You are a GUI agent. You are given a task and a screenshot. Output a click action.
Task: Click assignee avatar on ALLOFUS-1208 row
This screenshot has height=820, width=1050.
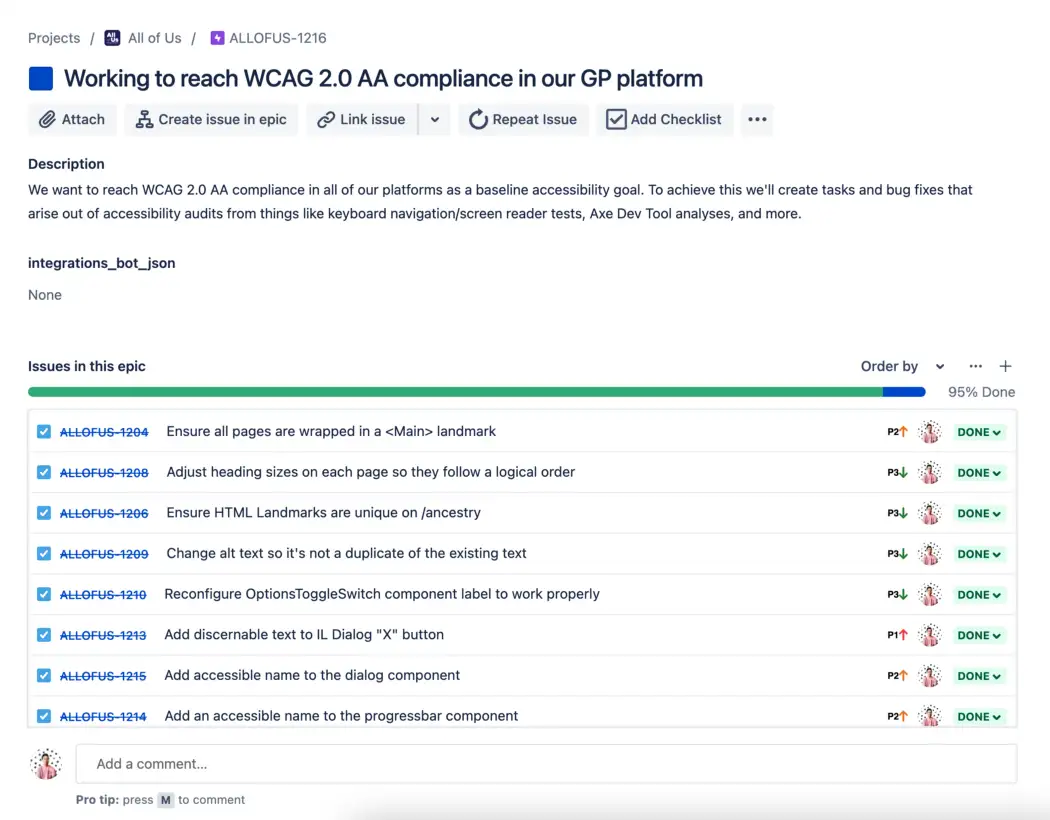pos(929,473)
